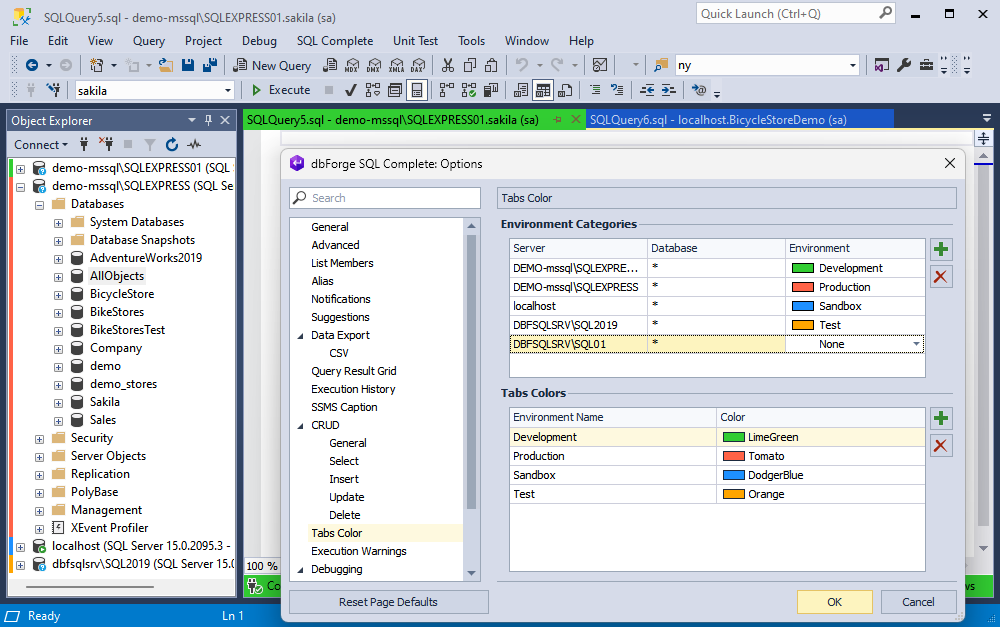Click the Navigate Backward arrow icon
This screenshot has width=1000, height=627.
[x=31, y=65]
